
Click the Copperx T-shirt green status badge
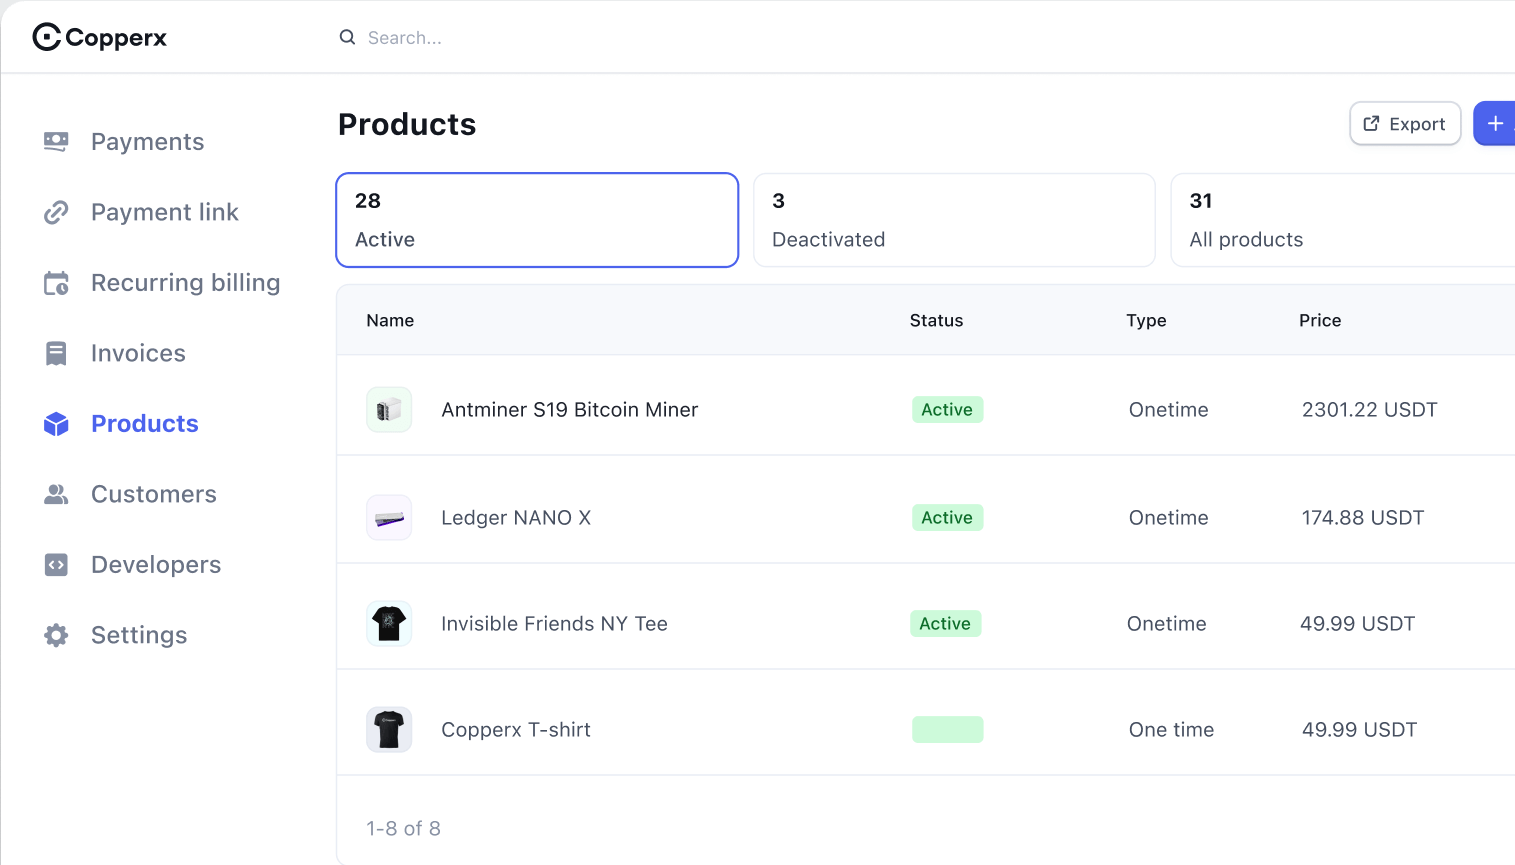pos(947,730)
